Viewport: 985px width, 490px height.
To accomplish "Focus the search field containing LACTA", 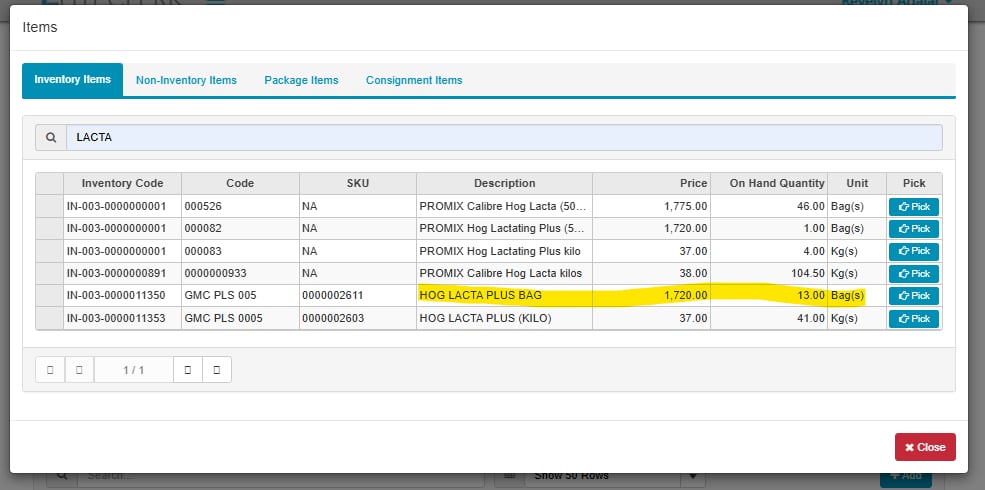I will pos(504,138).
